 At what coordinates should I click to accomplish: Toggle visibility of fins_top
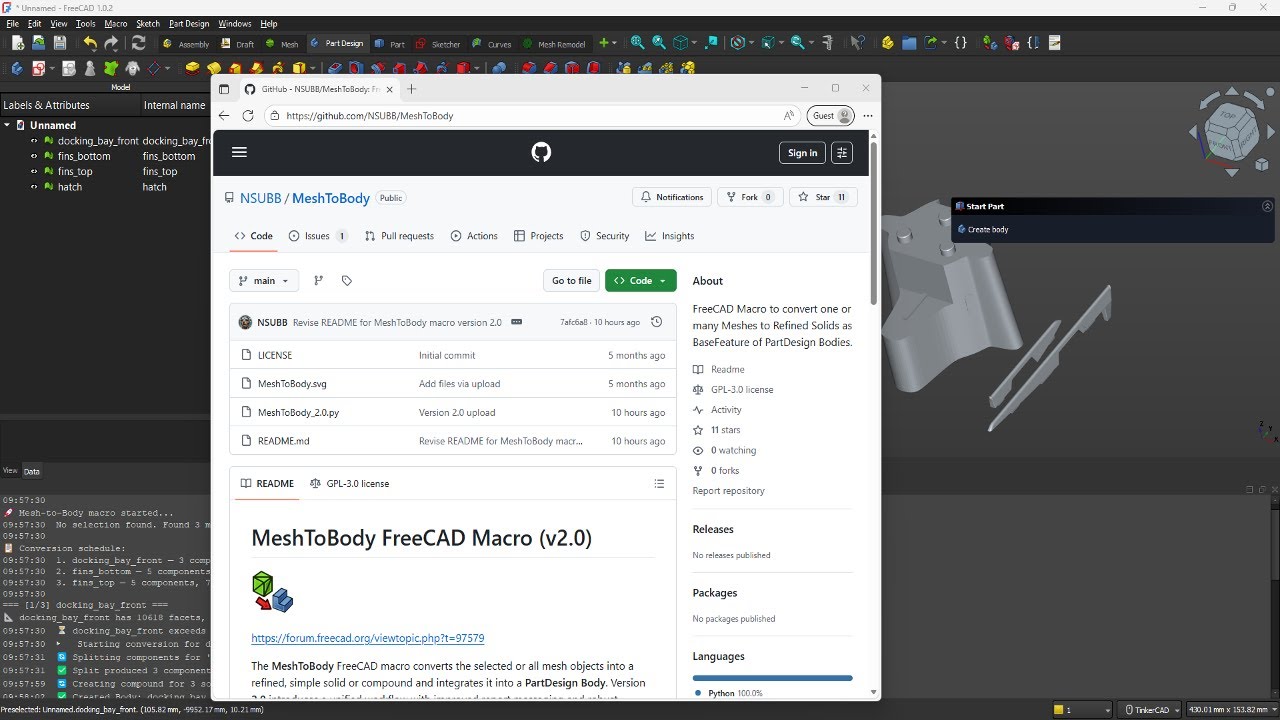pyautogui.click(x=34, y=171)
